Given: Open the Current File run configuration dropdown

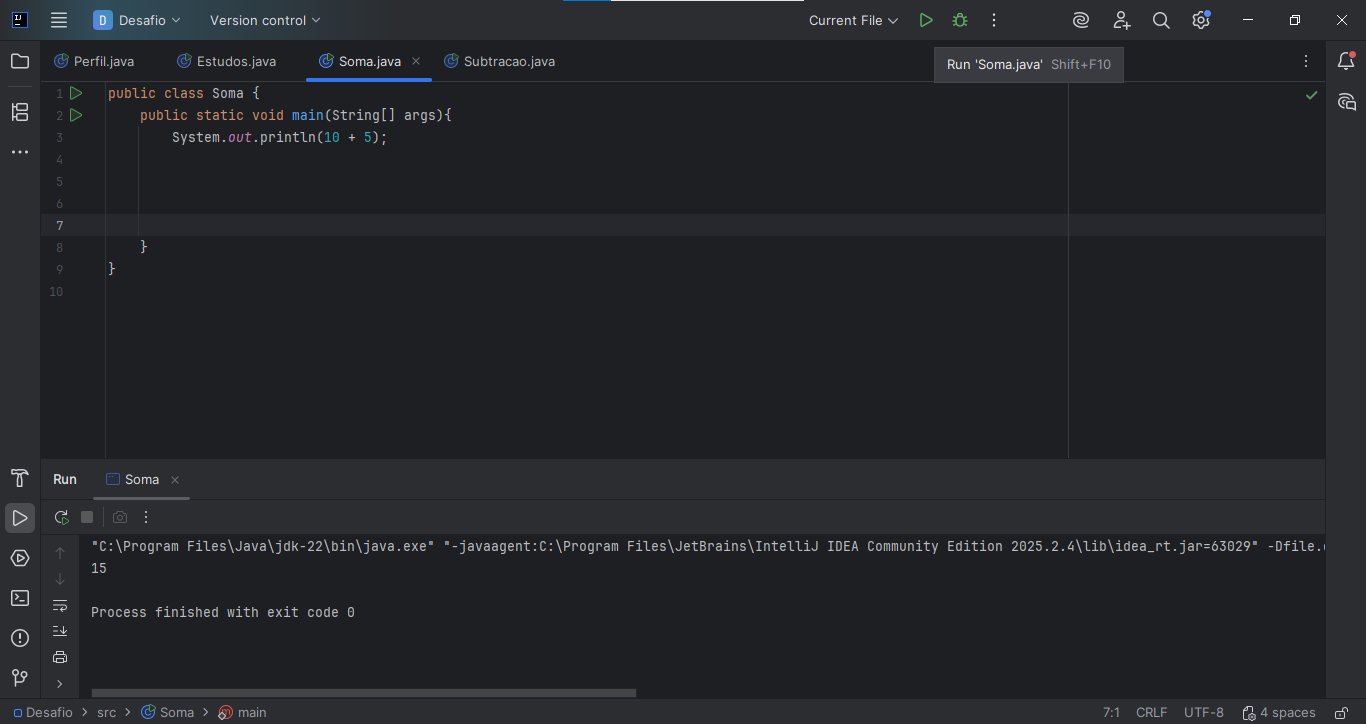Looking at the screenshot, I should pyautogui.click(x=853, y=20).
